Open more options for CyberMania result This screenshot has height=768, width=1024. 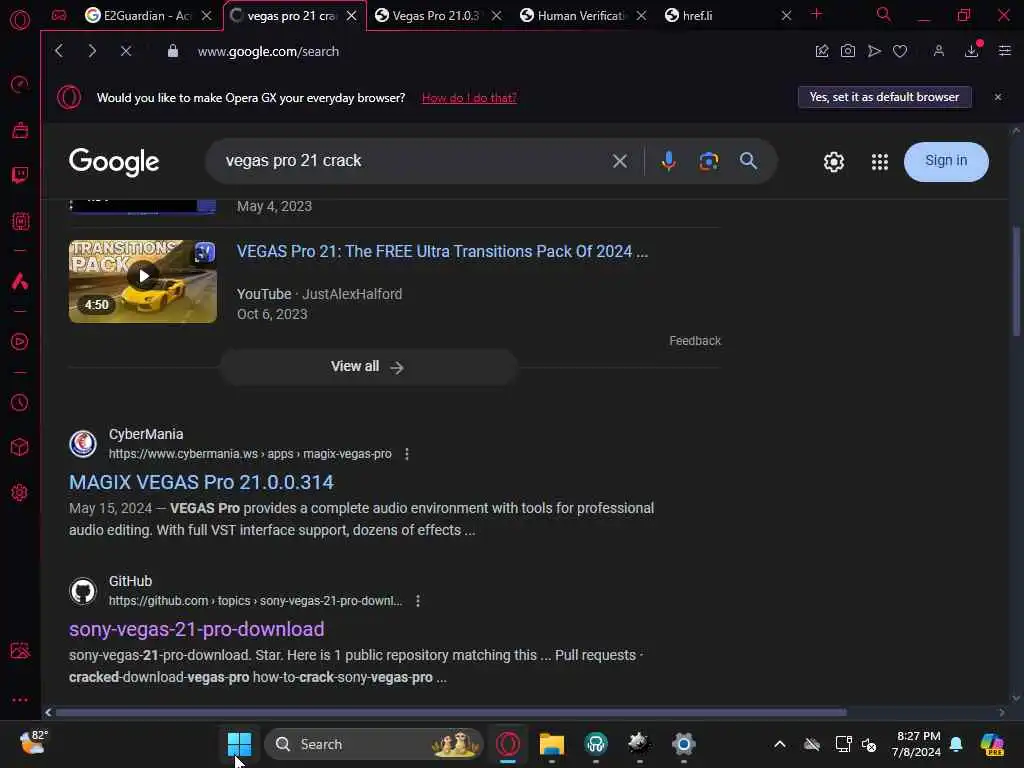tap(407, 454)
